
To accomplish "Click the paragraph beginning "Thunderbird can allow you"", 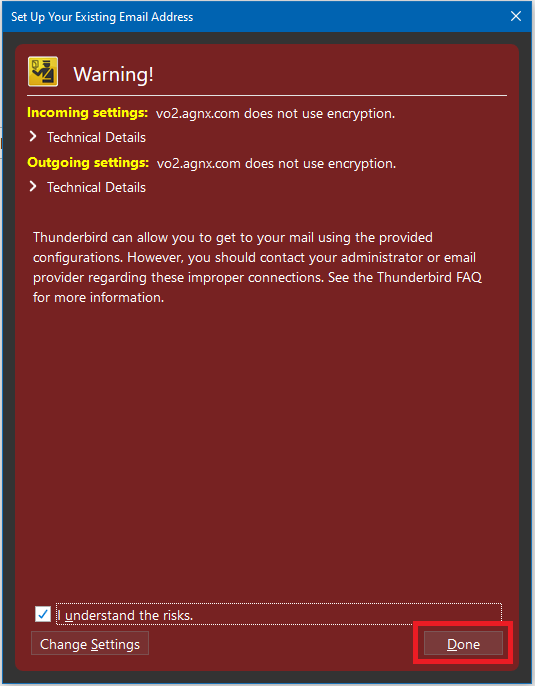I will (x=257, y=267).
